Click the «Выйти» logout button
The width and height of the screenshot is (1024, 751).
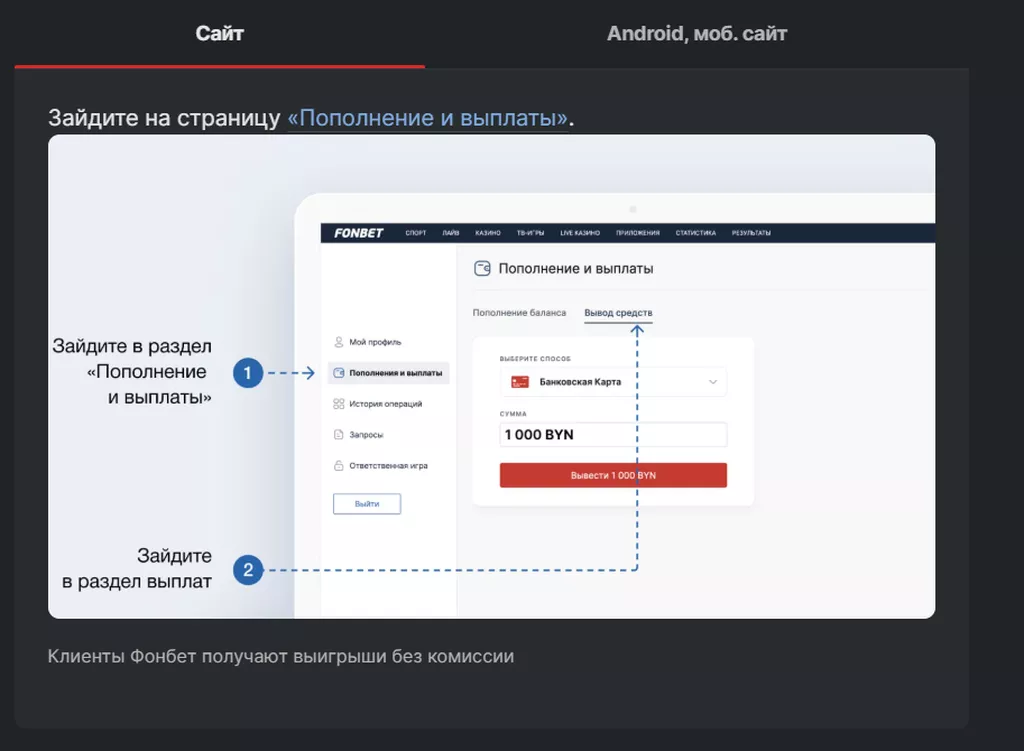click(x=367, y=504)
